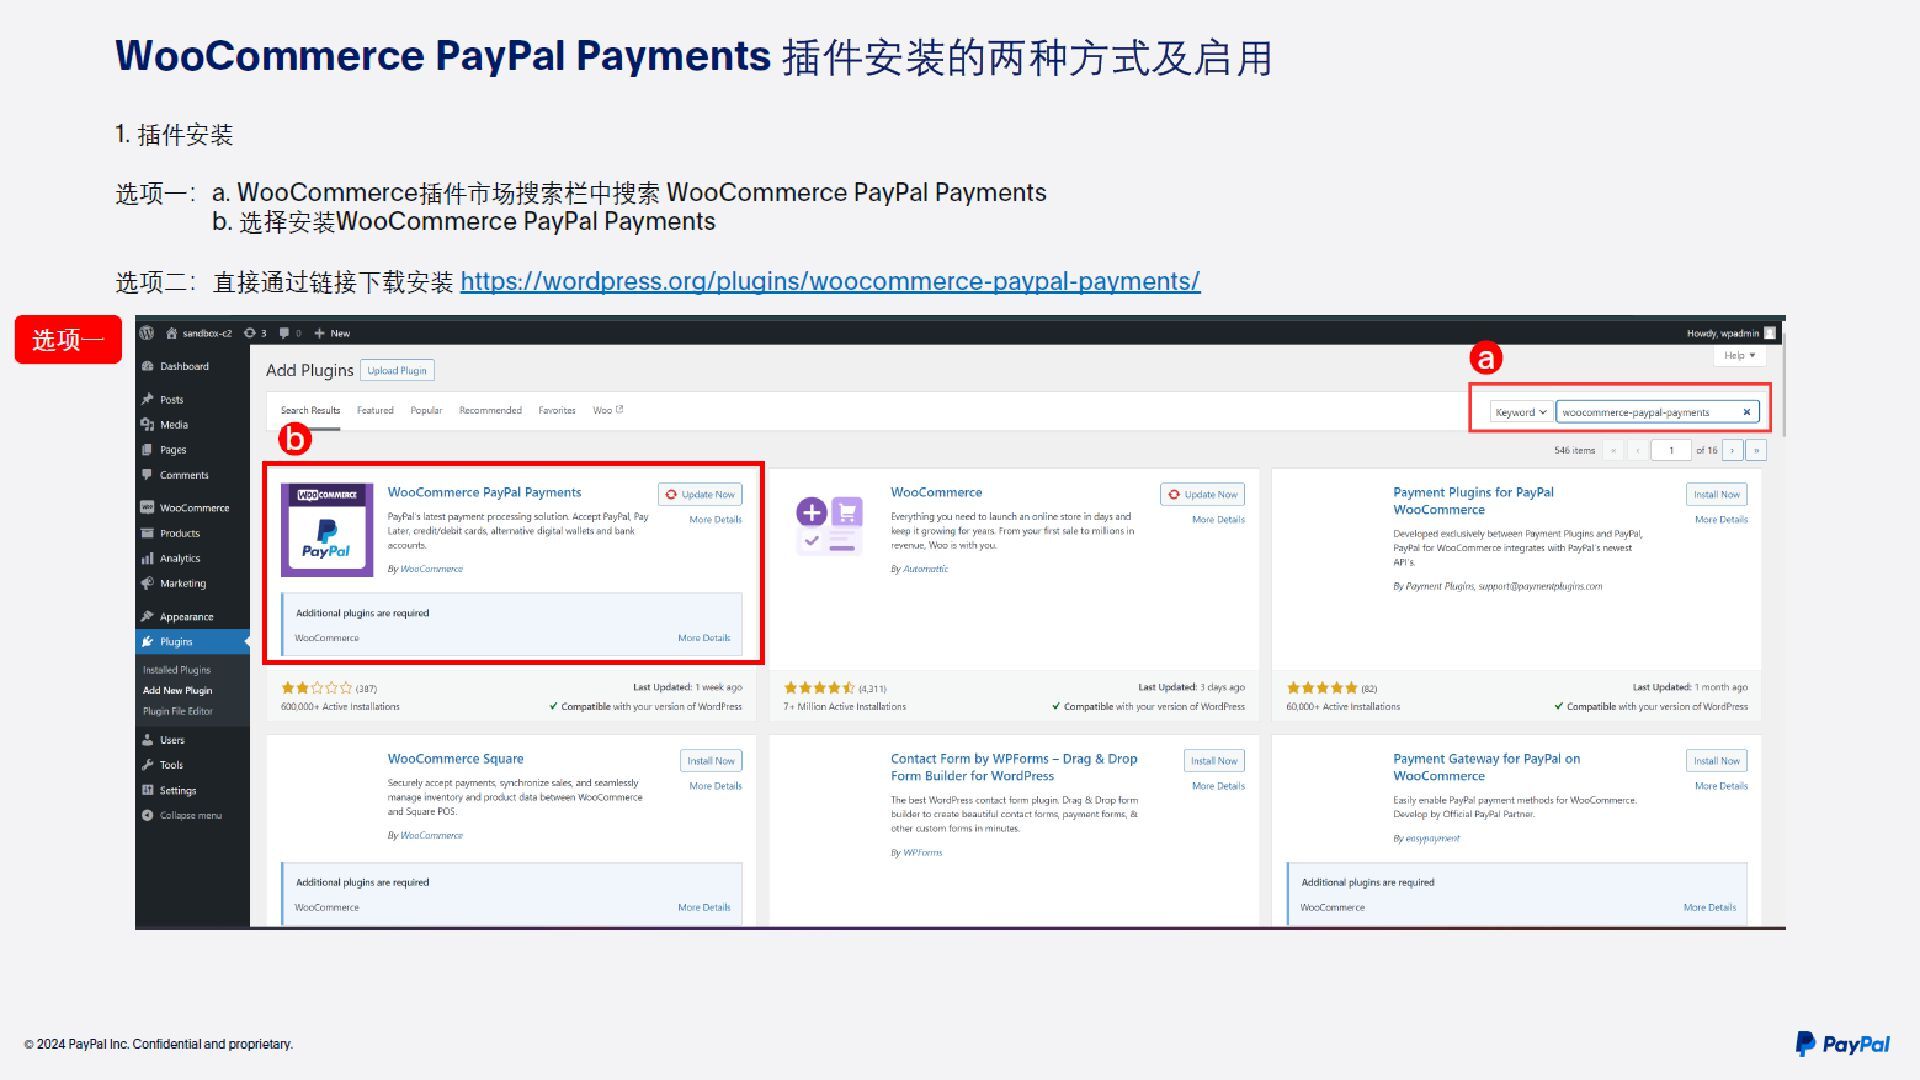Click the plus New icon in admin bar
The width and height of the screenshot is (1920, 1080).
pyautogui.click(x=320, y=333)
